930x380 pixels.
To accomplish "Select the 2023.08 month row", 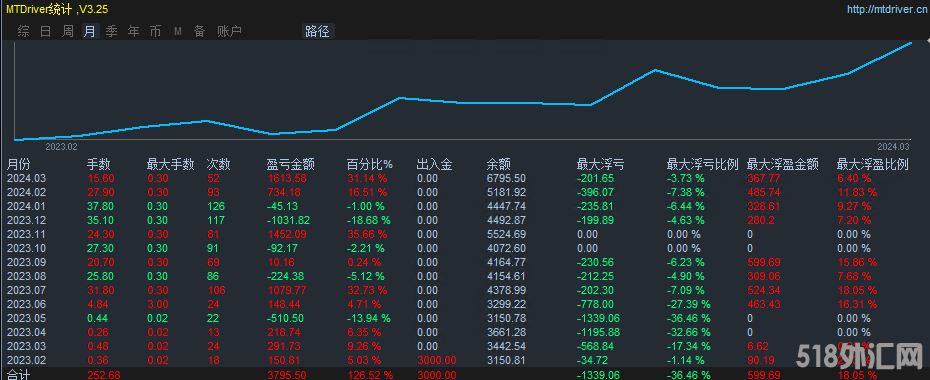I will 465,276.
